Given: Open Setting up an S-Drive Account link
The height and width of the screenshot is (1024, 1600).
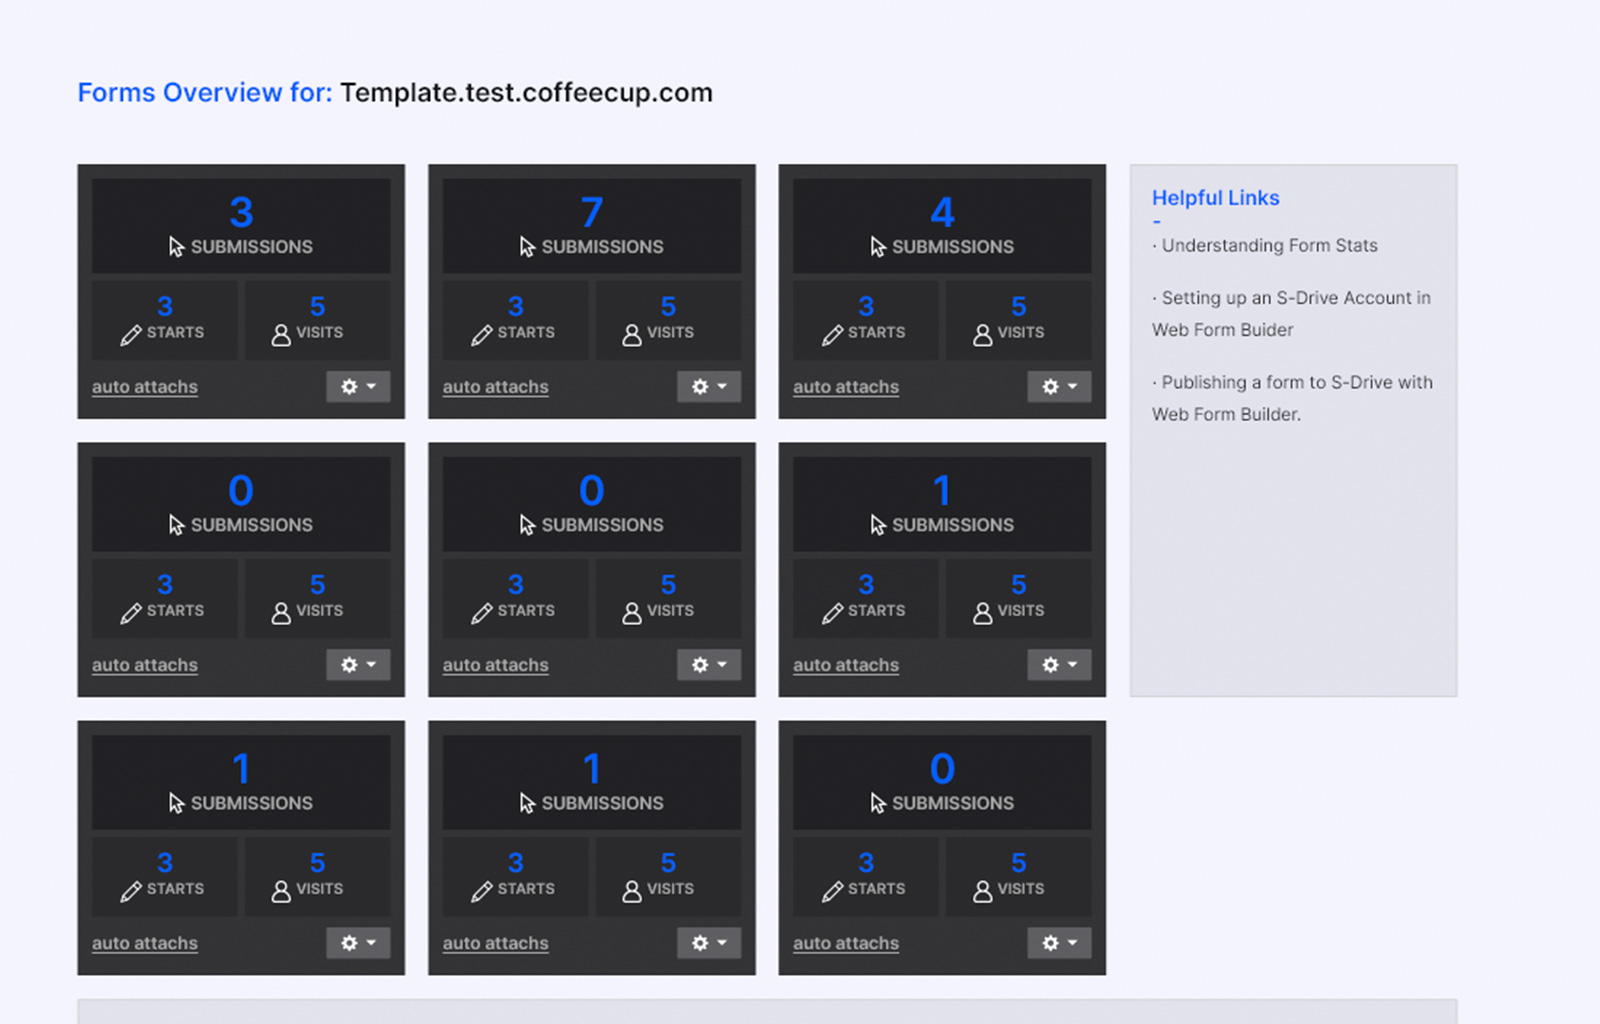Looking at the screenshot, I should click(1291, 314).
